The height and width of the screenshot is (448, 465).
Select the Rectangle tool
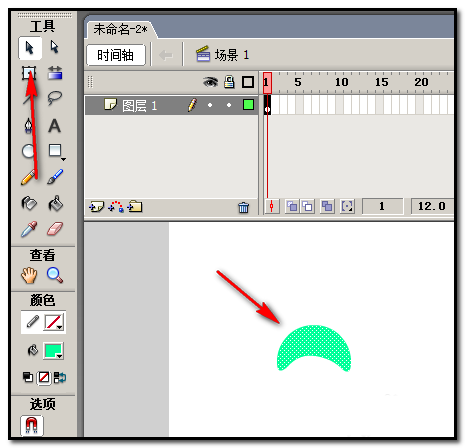55,151
